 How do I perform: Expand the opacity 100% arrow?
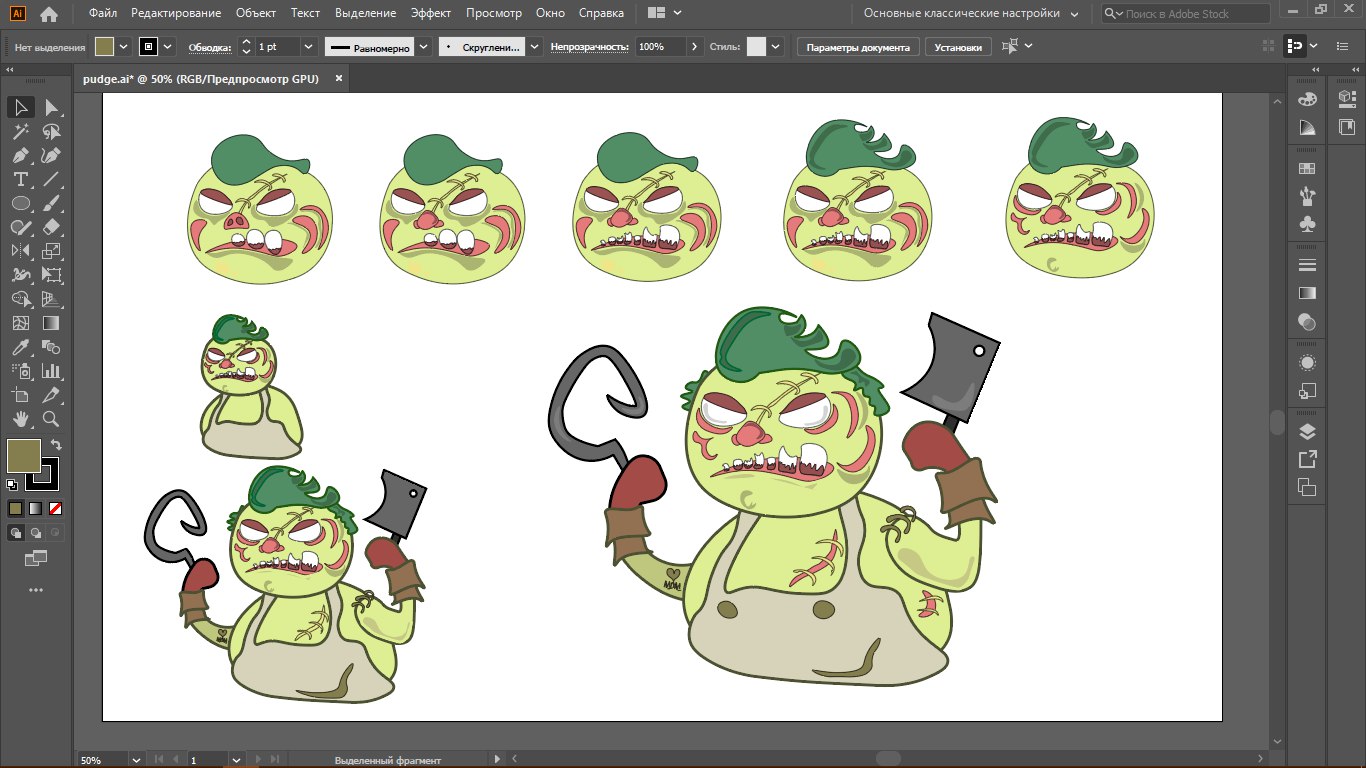click(695, 47)
